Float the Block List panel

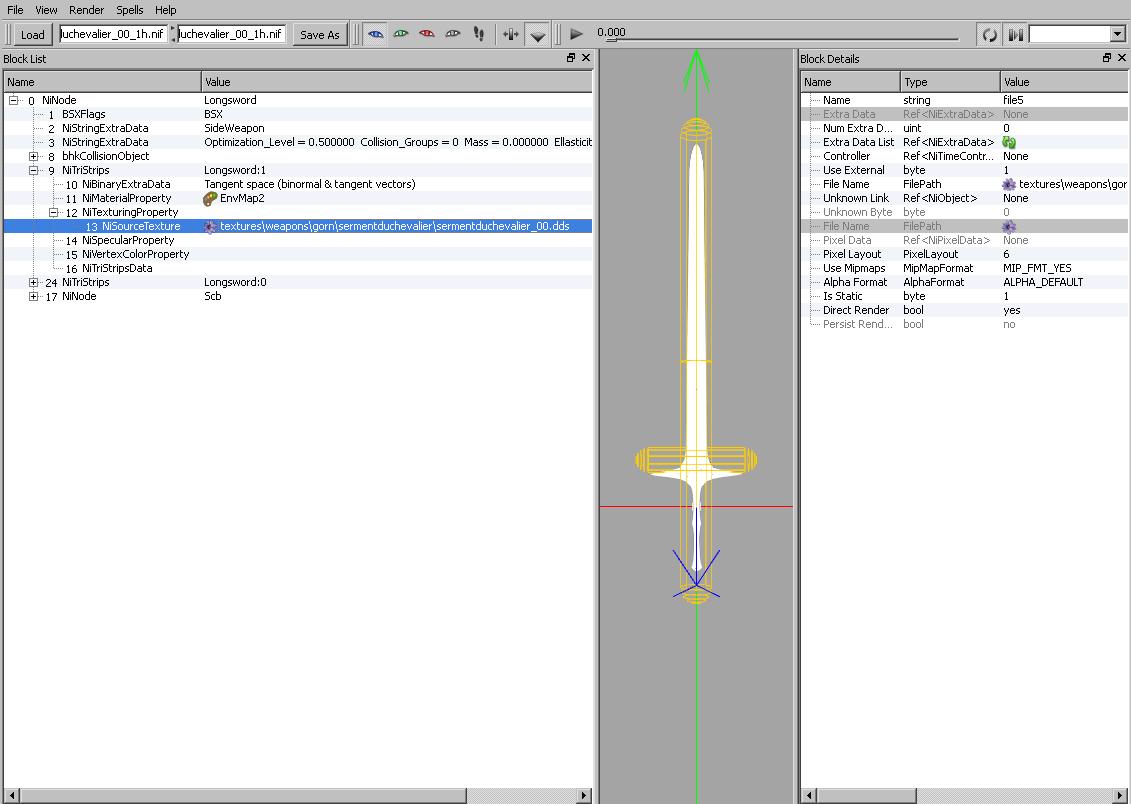(571, 58)
